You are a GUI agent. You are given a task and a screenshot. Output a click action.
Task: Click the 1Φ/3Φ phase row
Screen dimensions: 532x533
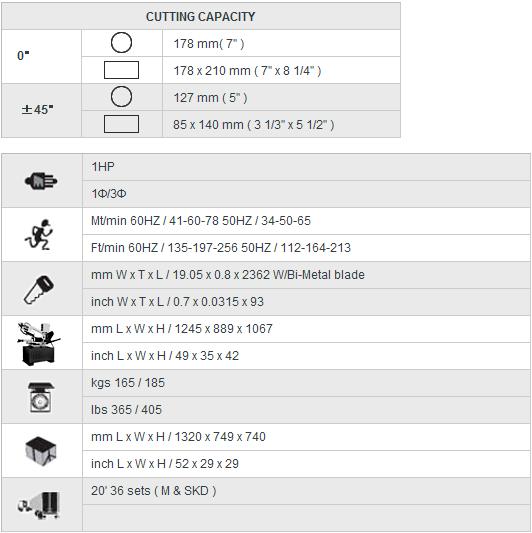[306, 194]
